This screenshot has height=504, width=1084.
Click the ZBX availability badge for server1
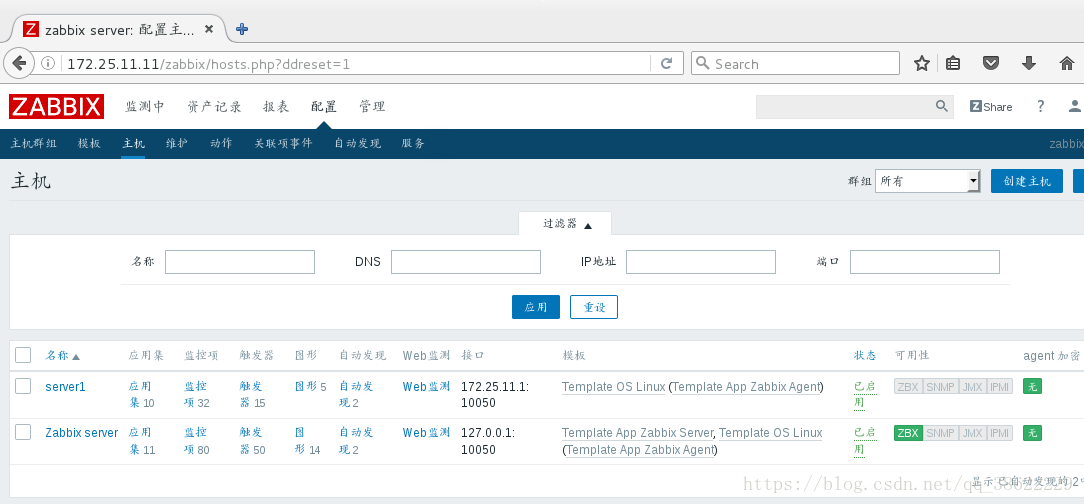[x=908, y=386]
